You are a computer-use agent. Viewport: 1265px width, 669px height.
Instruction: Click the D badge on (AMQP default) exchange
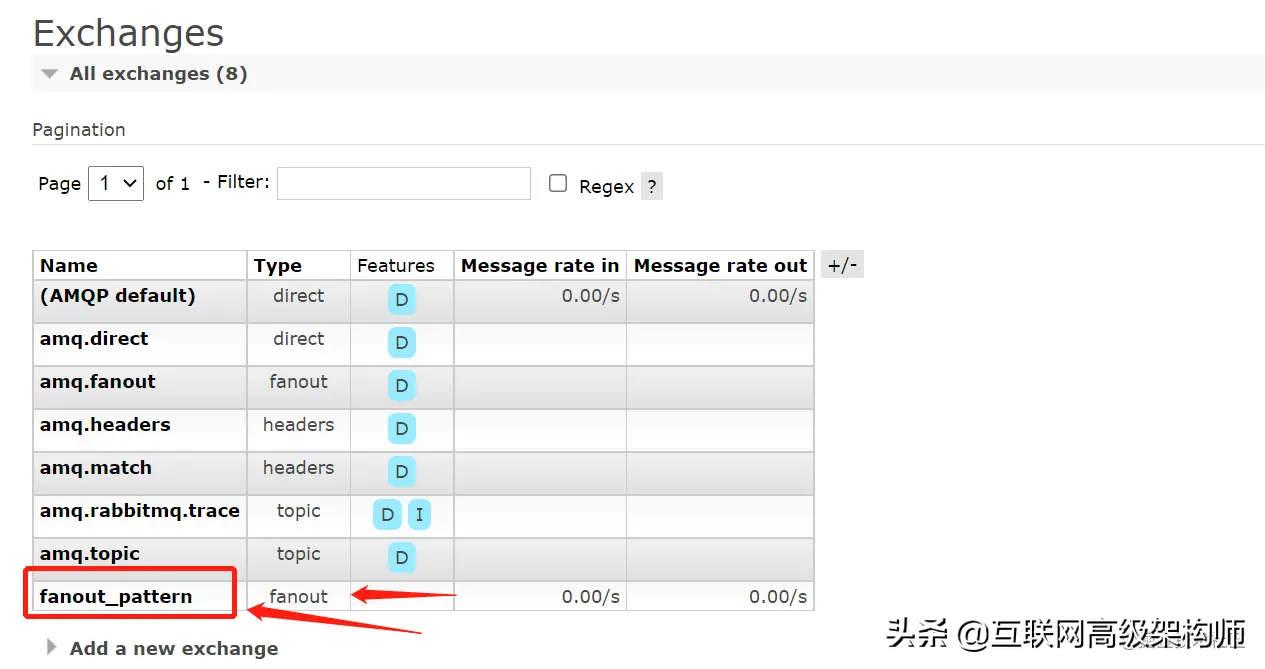(401, 299)
